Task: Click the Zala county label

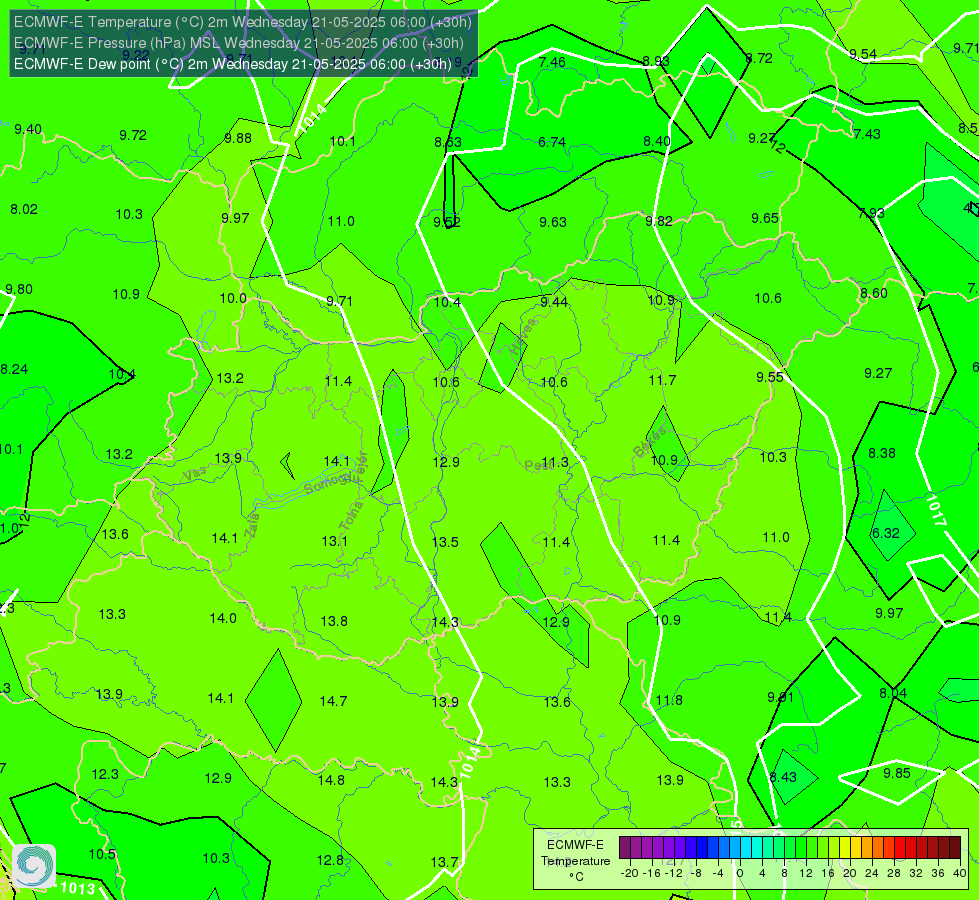Action: point(252,525)
